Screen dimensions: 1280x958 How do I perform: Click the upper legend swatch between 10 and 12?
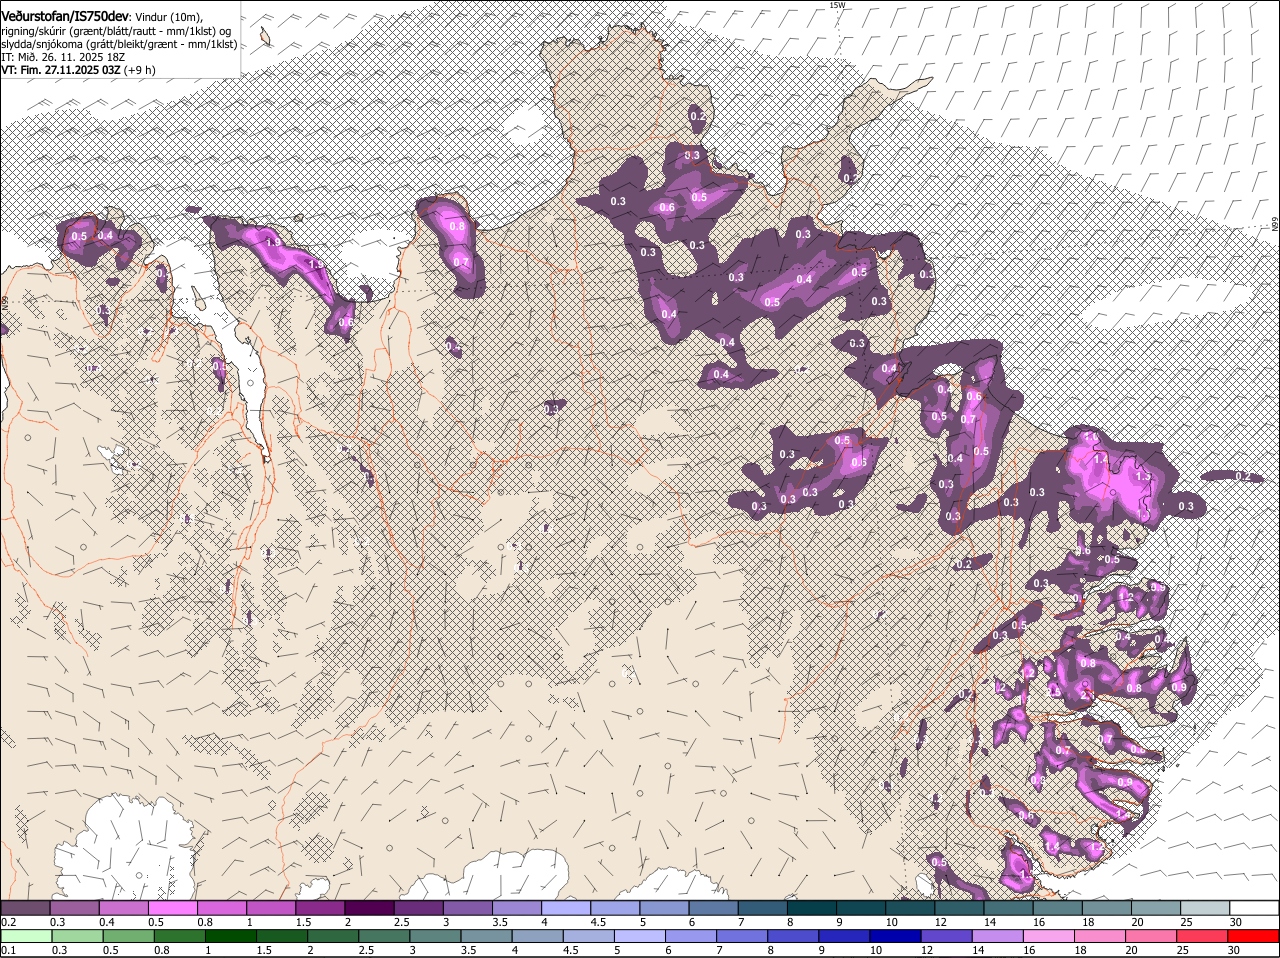[909, 908]
